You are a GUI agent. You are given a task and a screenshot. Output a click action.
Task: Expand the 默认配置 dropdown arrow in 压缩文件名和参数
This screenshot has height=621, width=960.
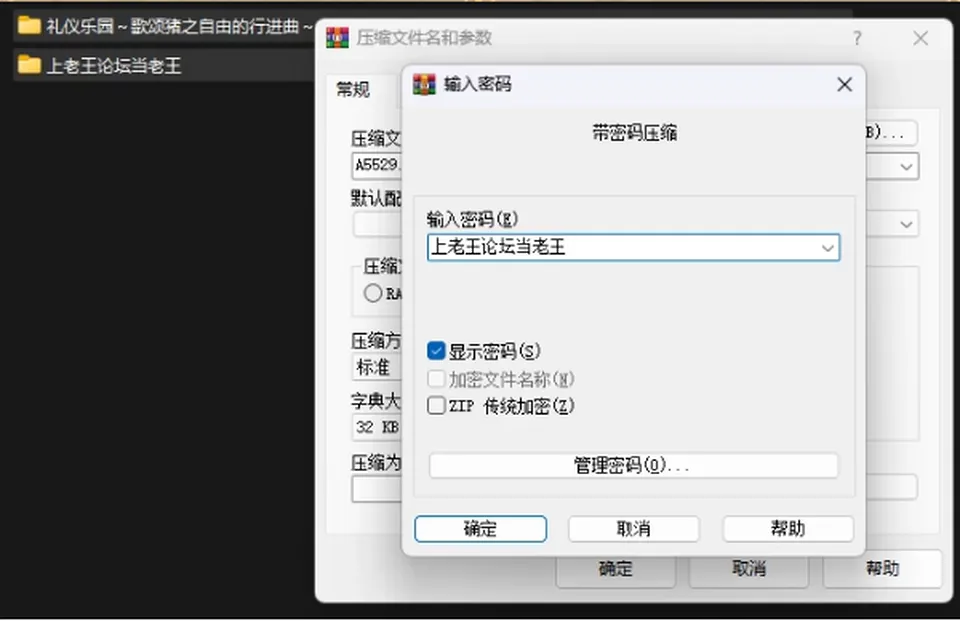click(x=906, y=224)
